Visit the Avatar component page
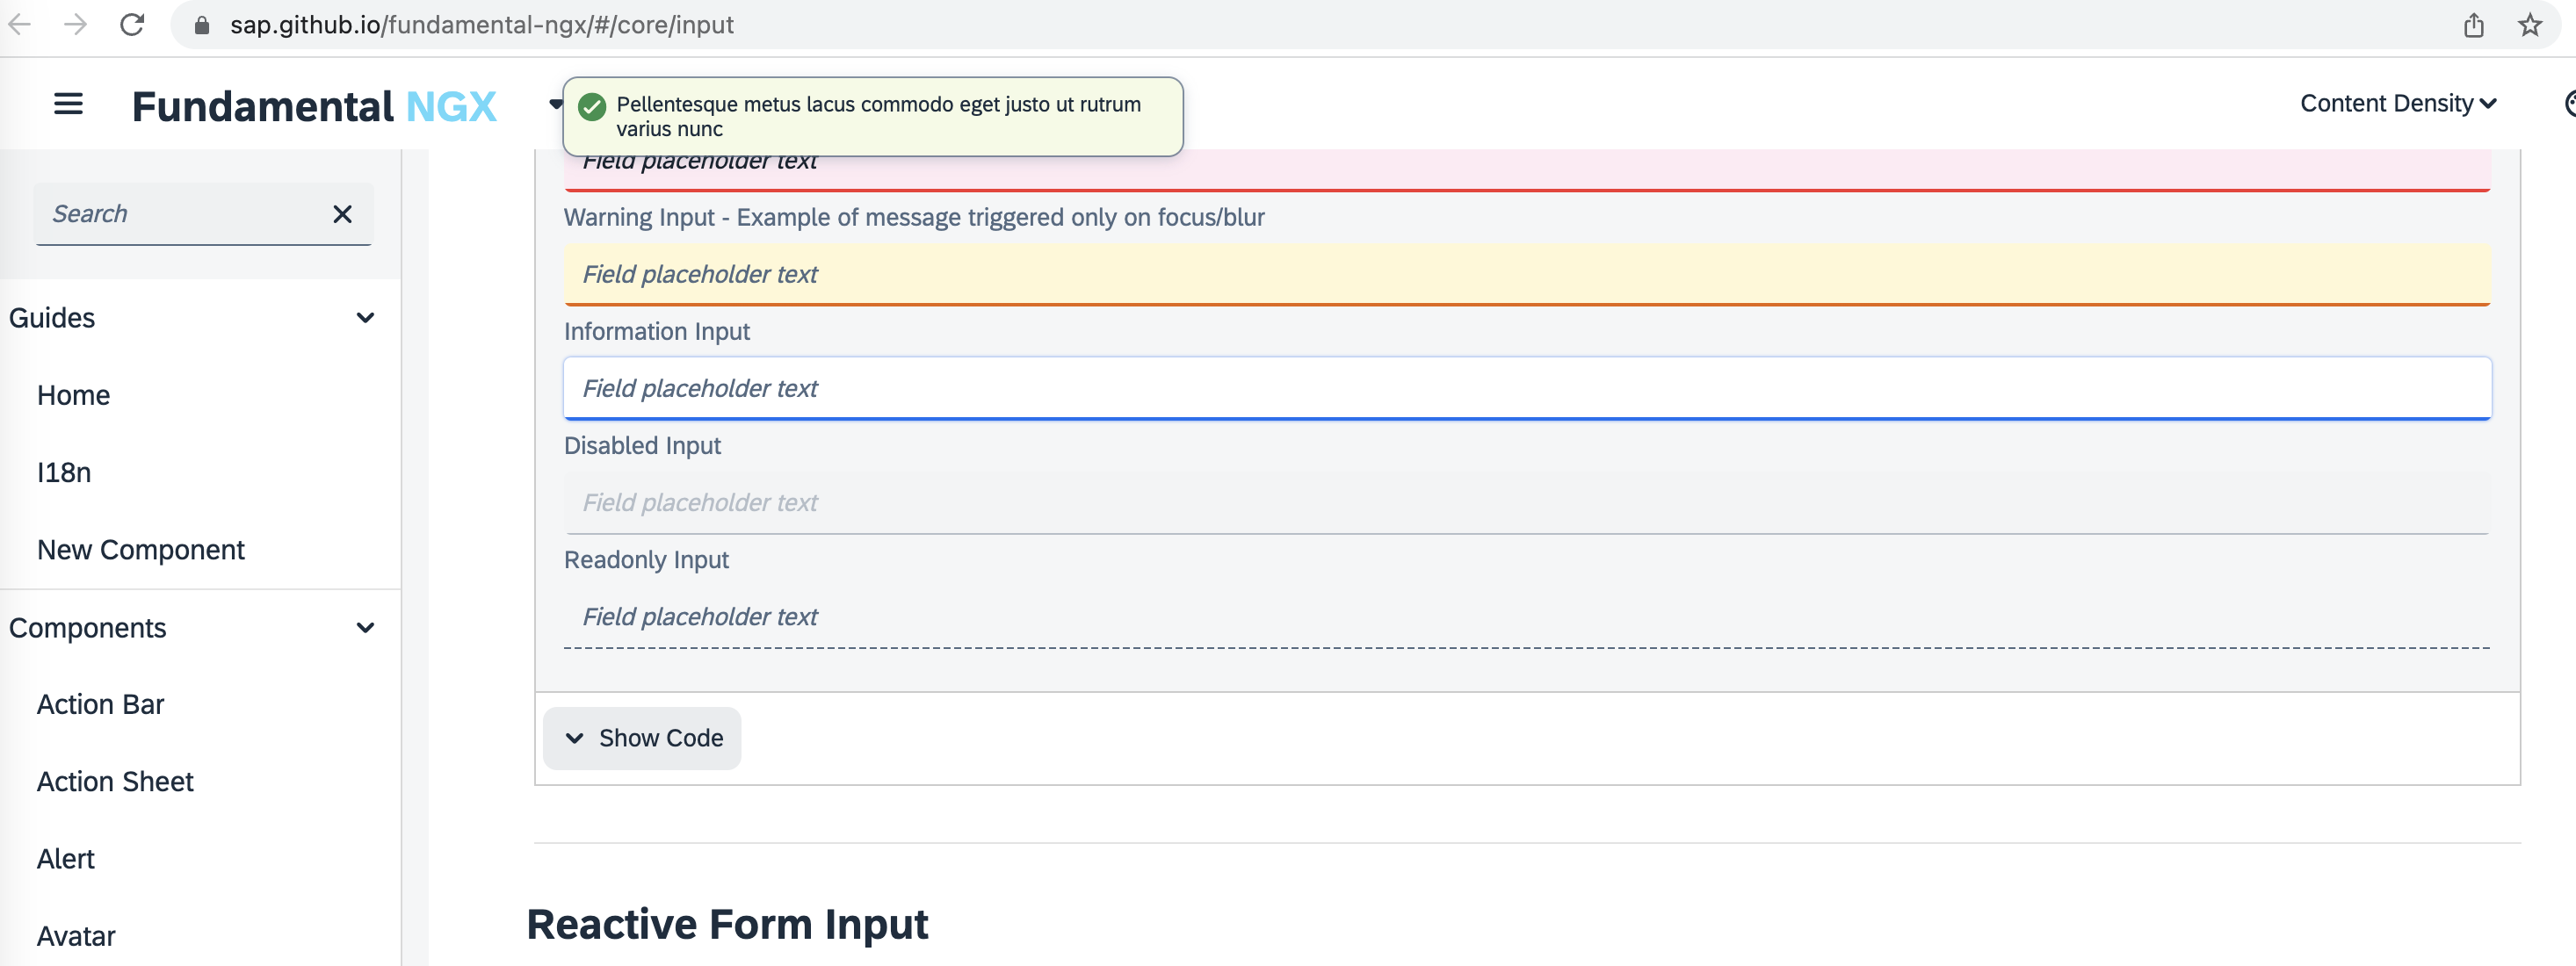Viewport: 2576px width, 966px height. pyautogui.click(x=76, y=936)
